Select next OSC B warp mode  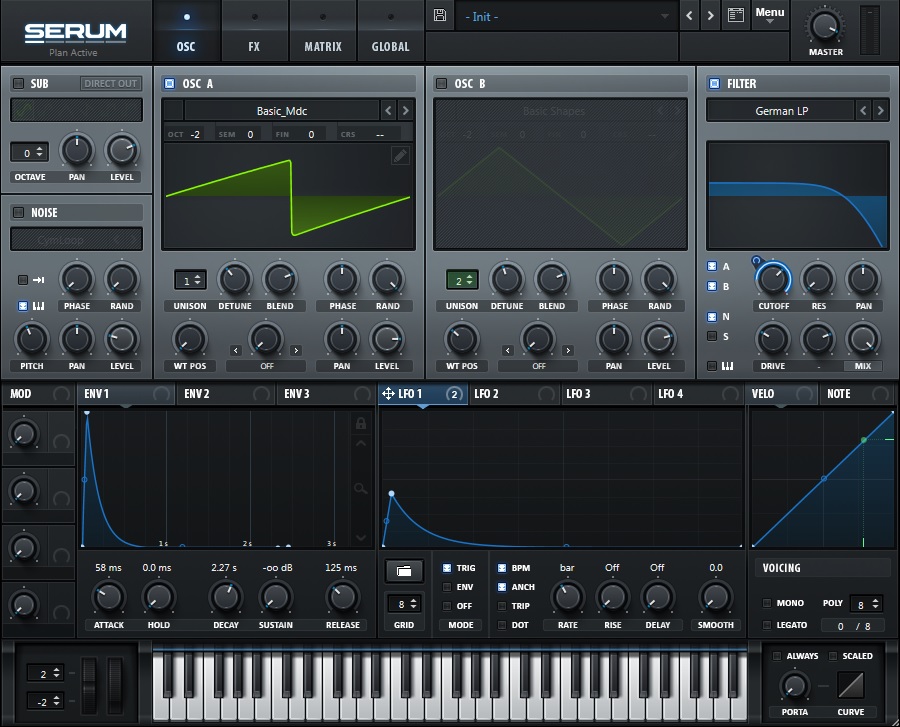[x=568, y=351]
